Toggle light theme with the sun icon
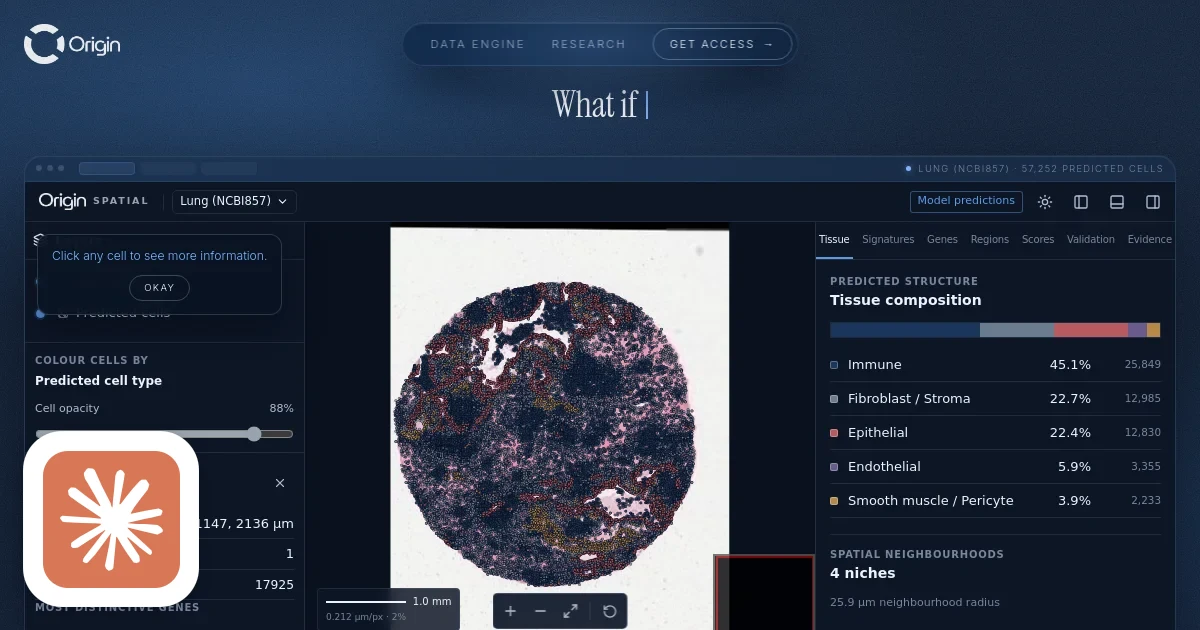The width and height of the screenshot is (1200, 630). tap(1045, 202)
